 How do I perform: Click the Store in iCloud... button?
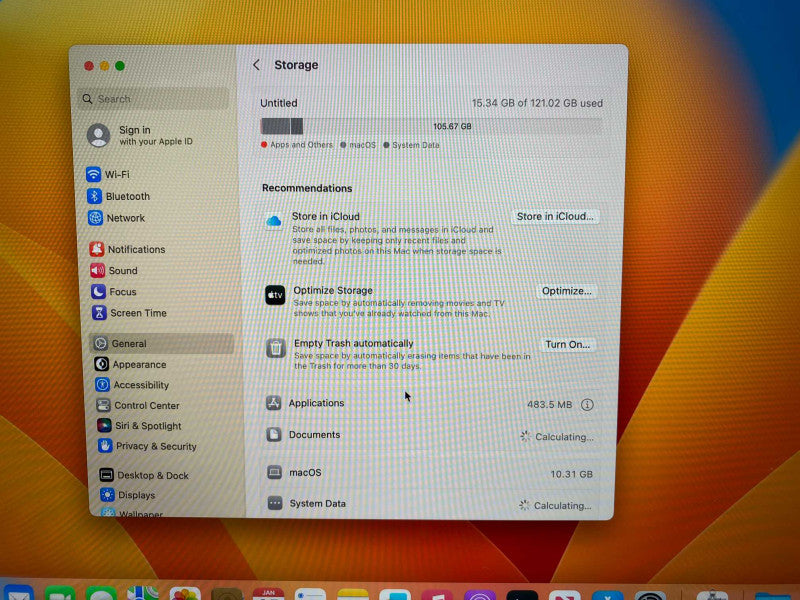click(555, 216)
